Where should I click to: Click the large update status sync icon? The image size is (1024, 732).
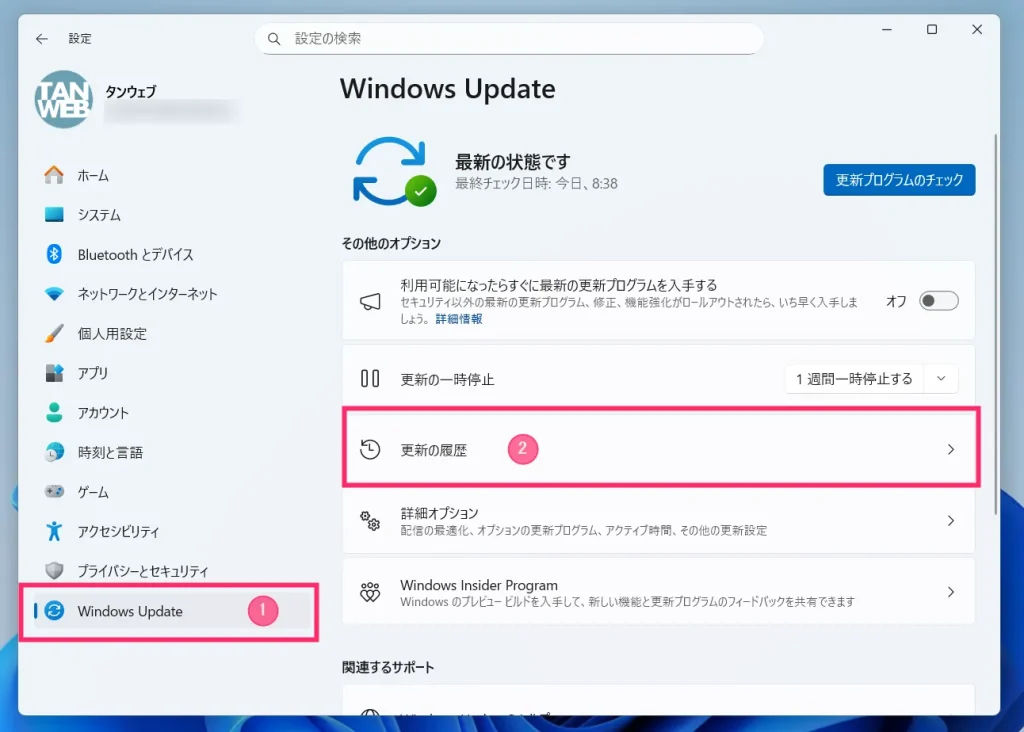pos(394,171)
